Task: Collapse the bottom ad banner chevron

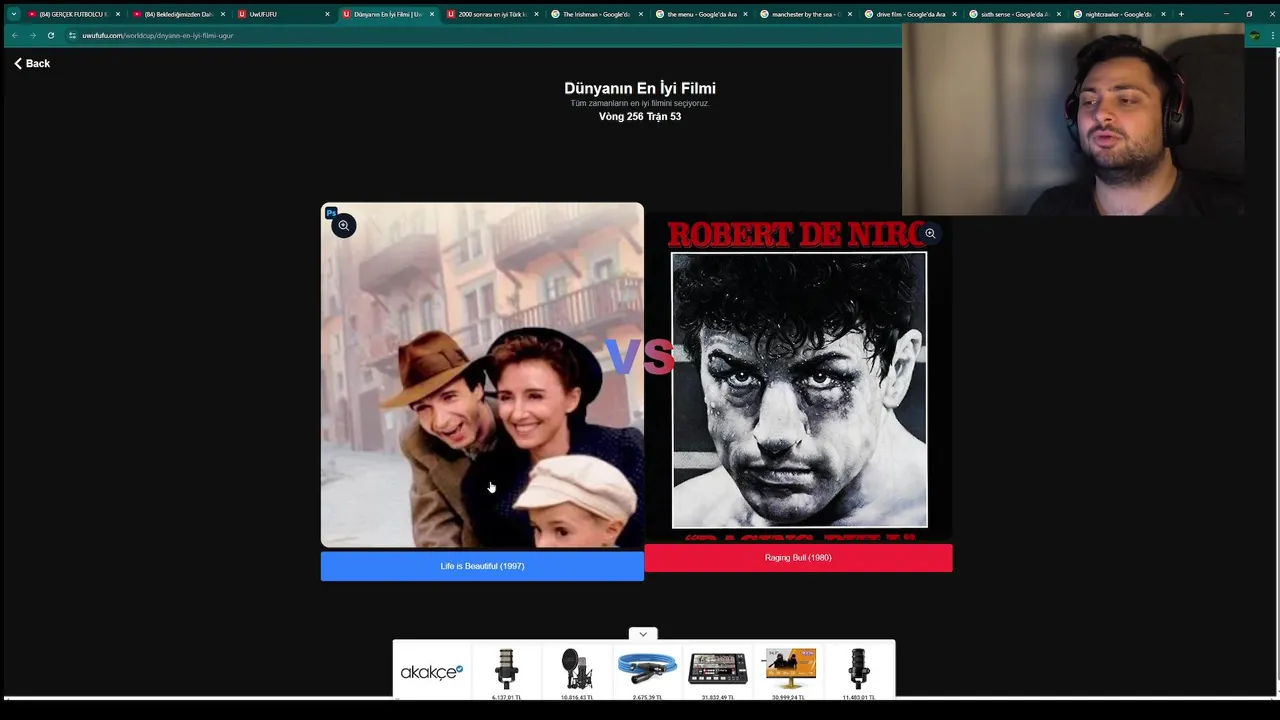Action: (643, 634)
